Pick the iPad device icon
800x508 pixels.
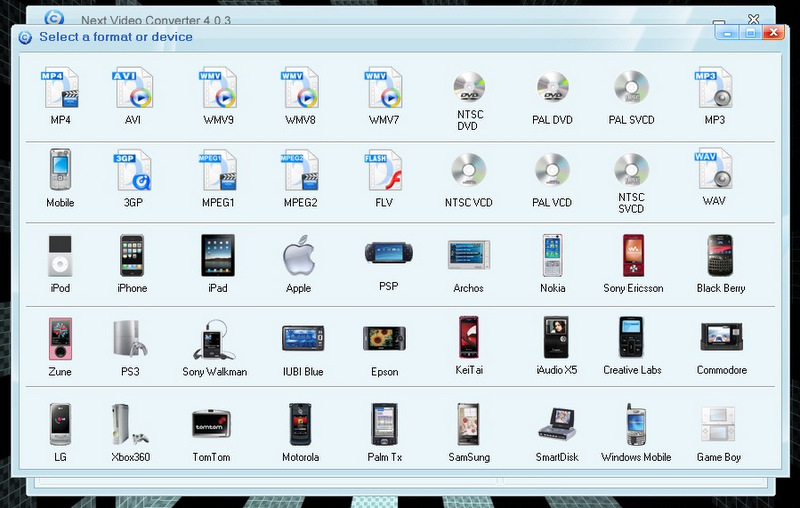tap(218, 255)
